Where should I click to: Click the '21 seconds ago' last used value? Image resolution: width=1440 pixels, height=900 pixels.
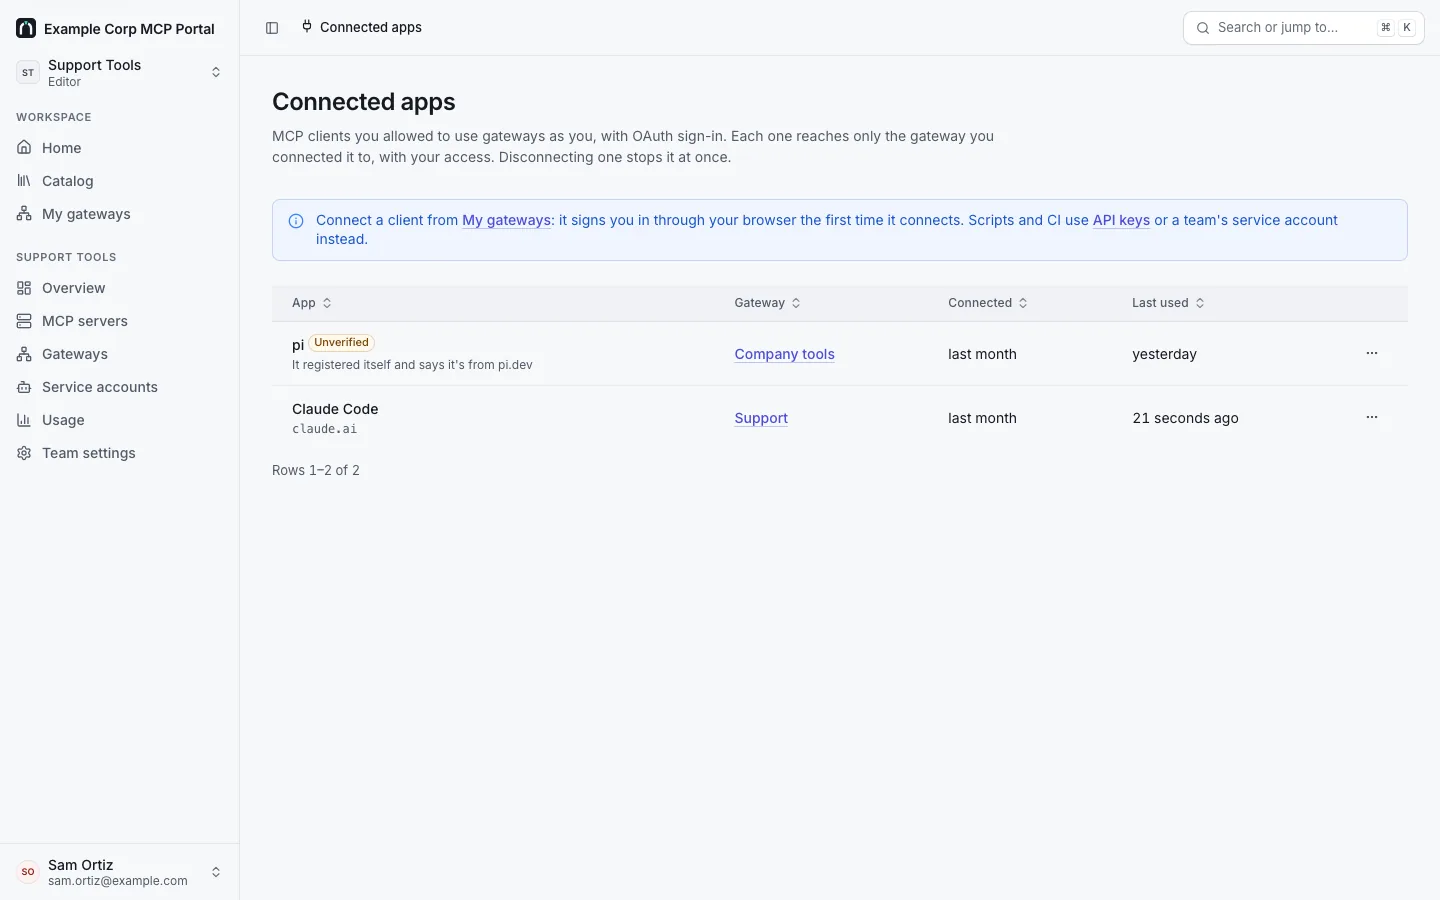click(1185, 418)
